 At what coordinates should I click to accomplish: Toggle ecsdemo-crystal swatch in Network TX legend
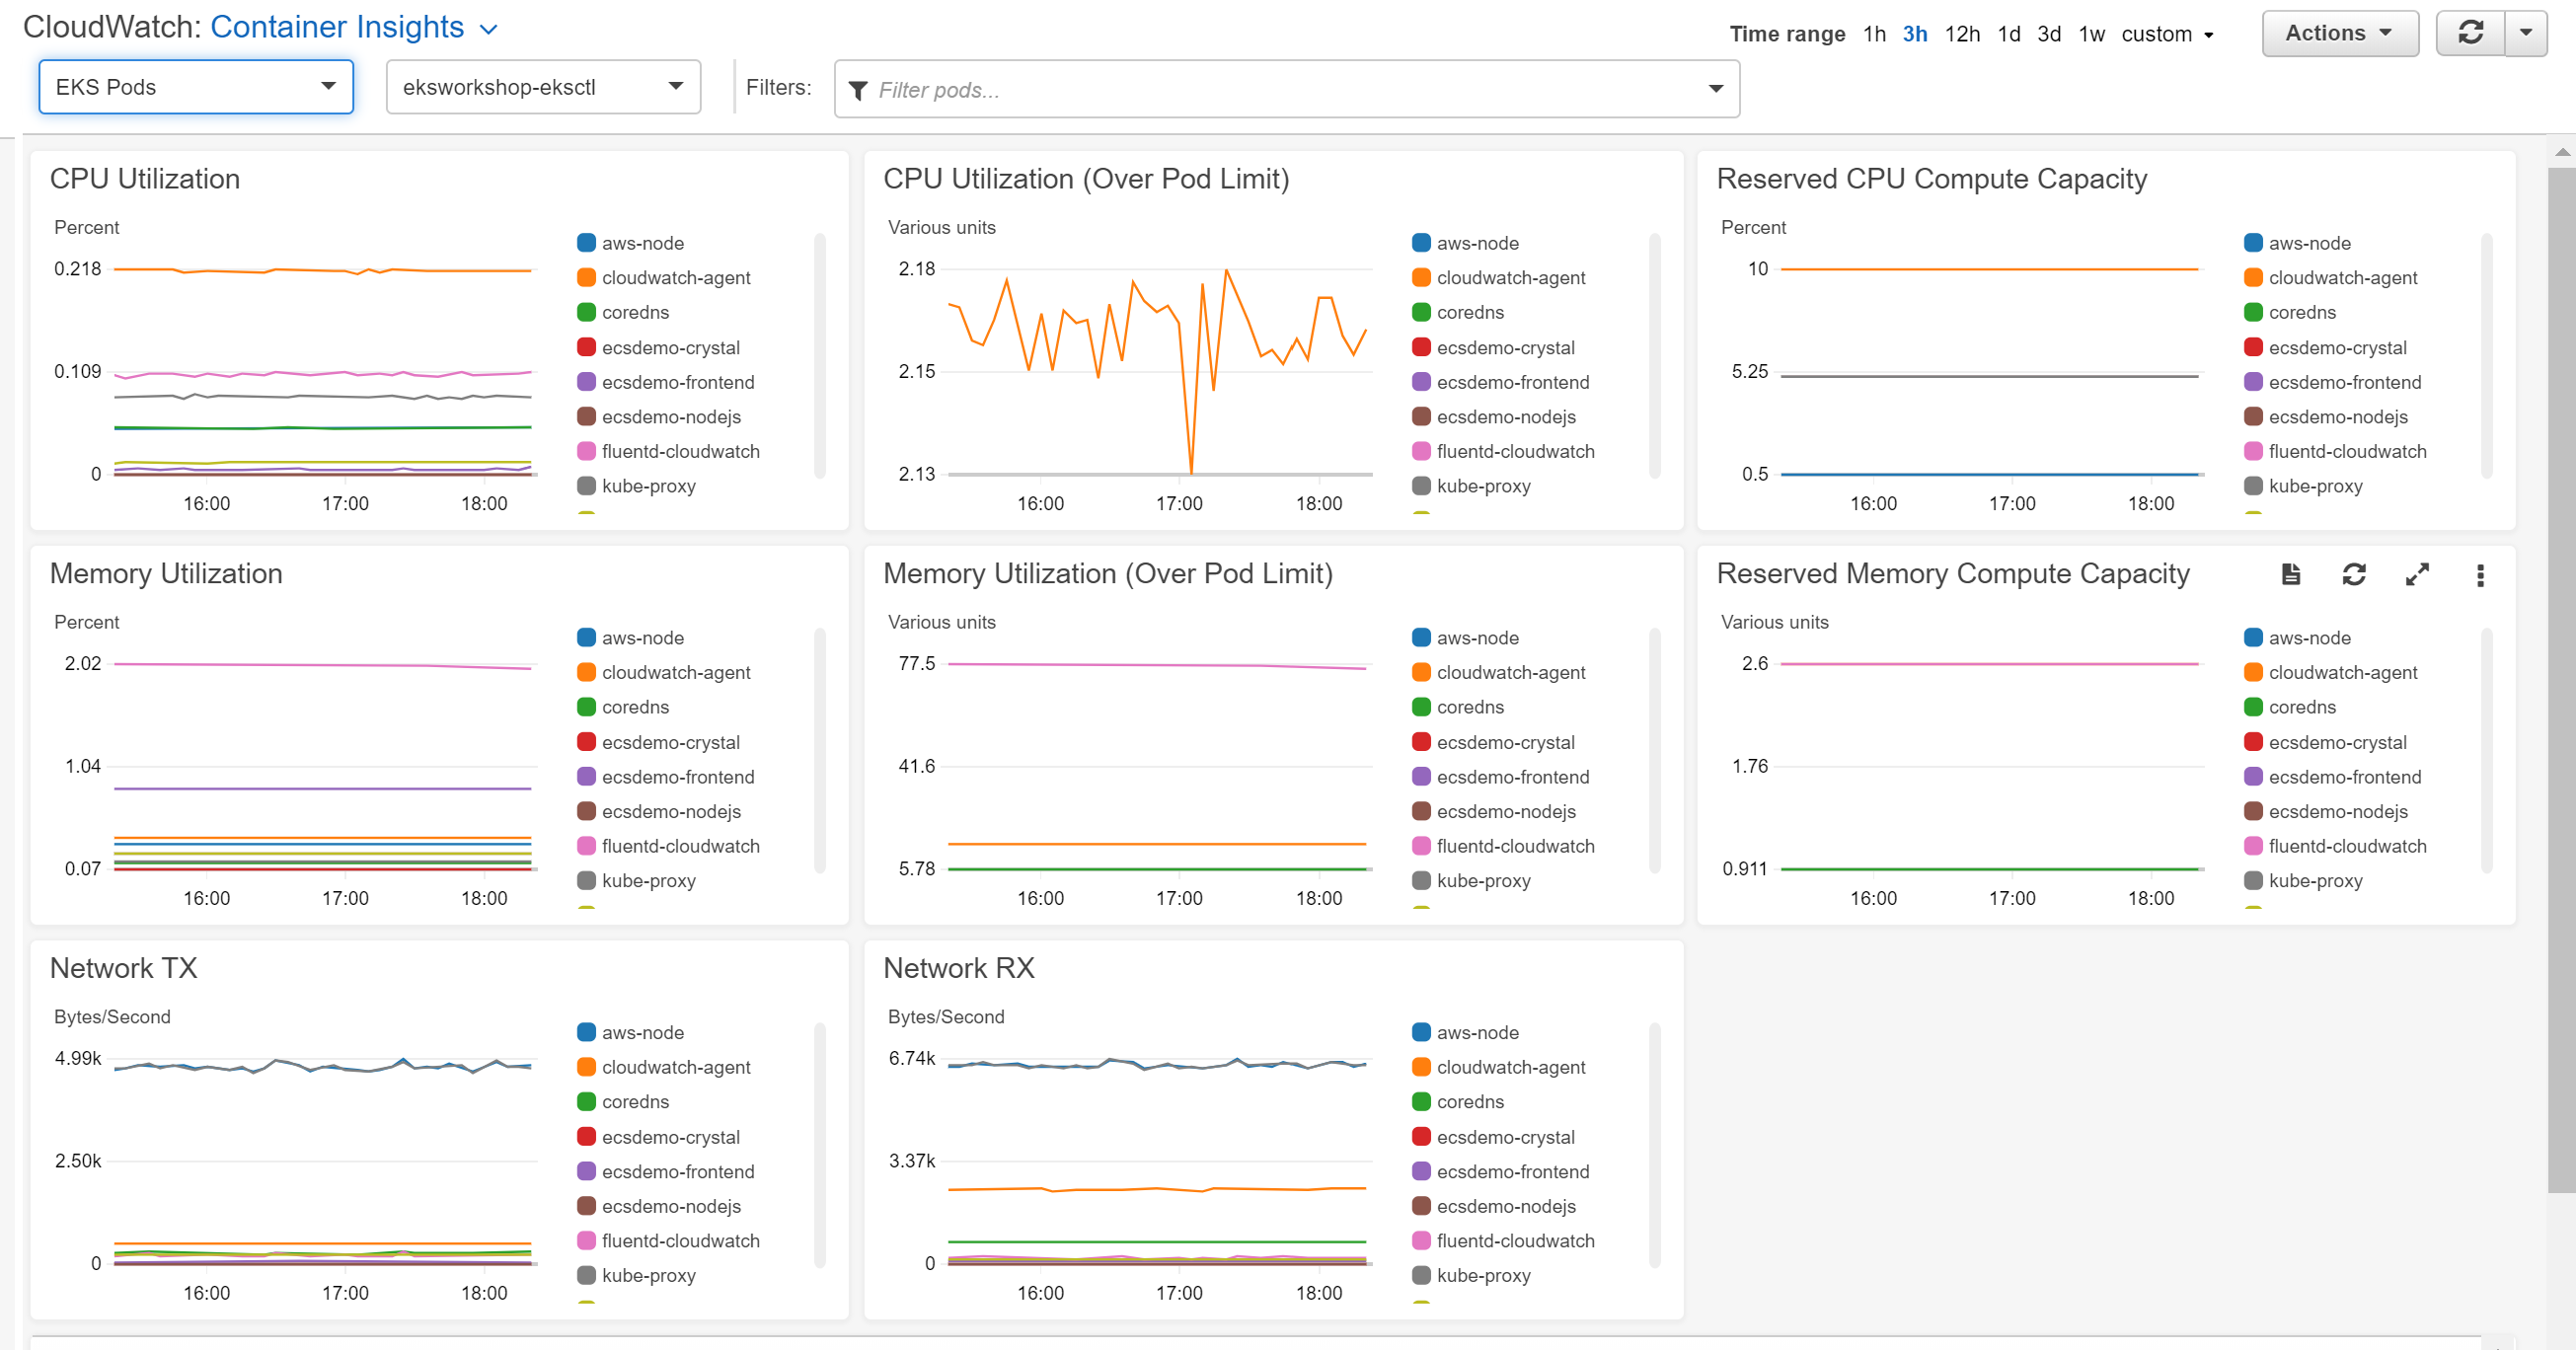tap(587, 1137)
